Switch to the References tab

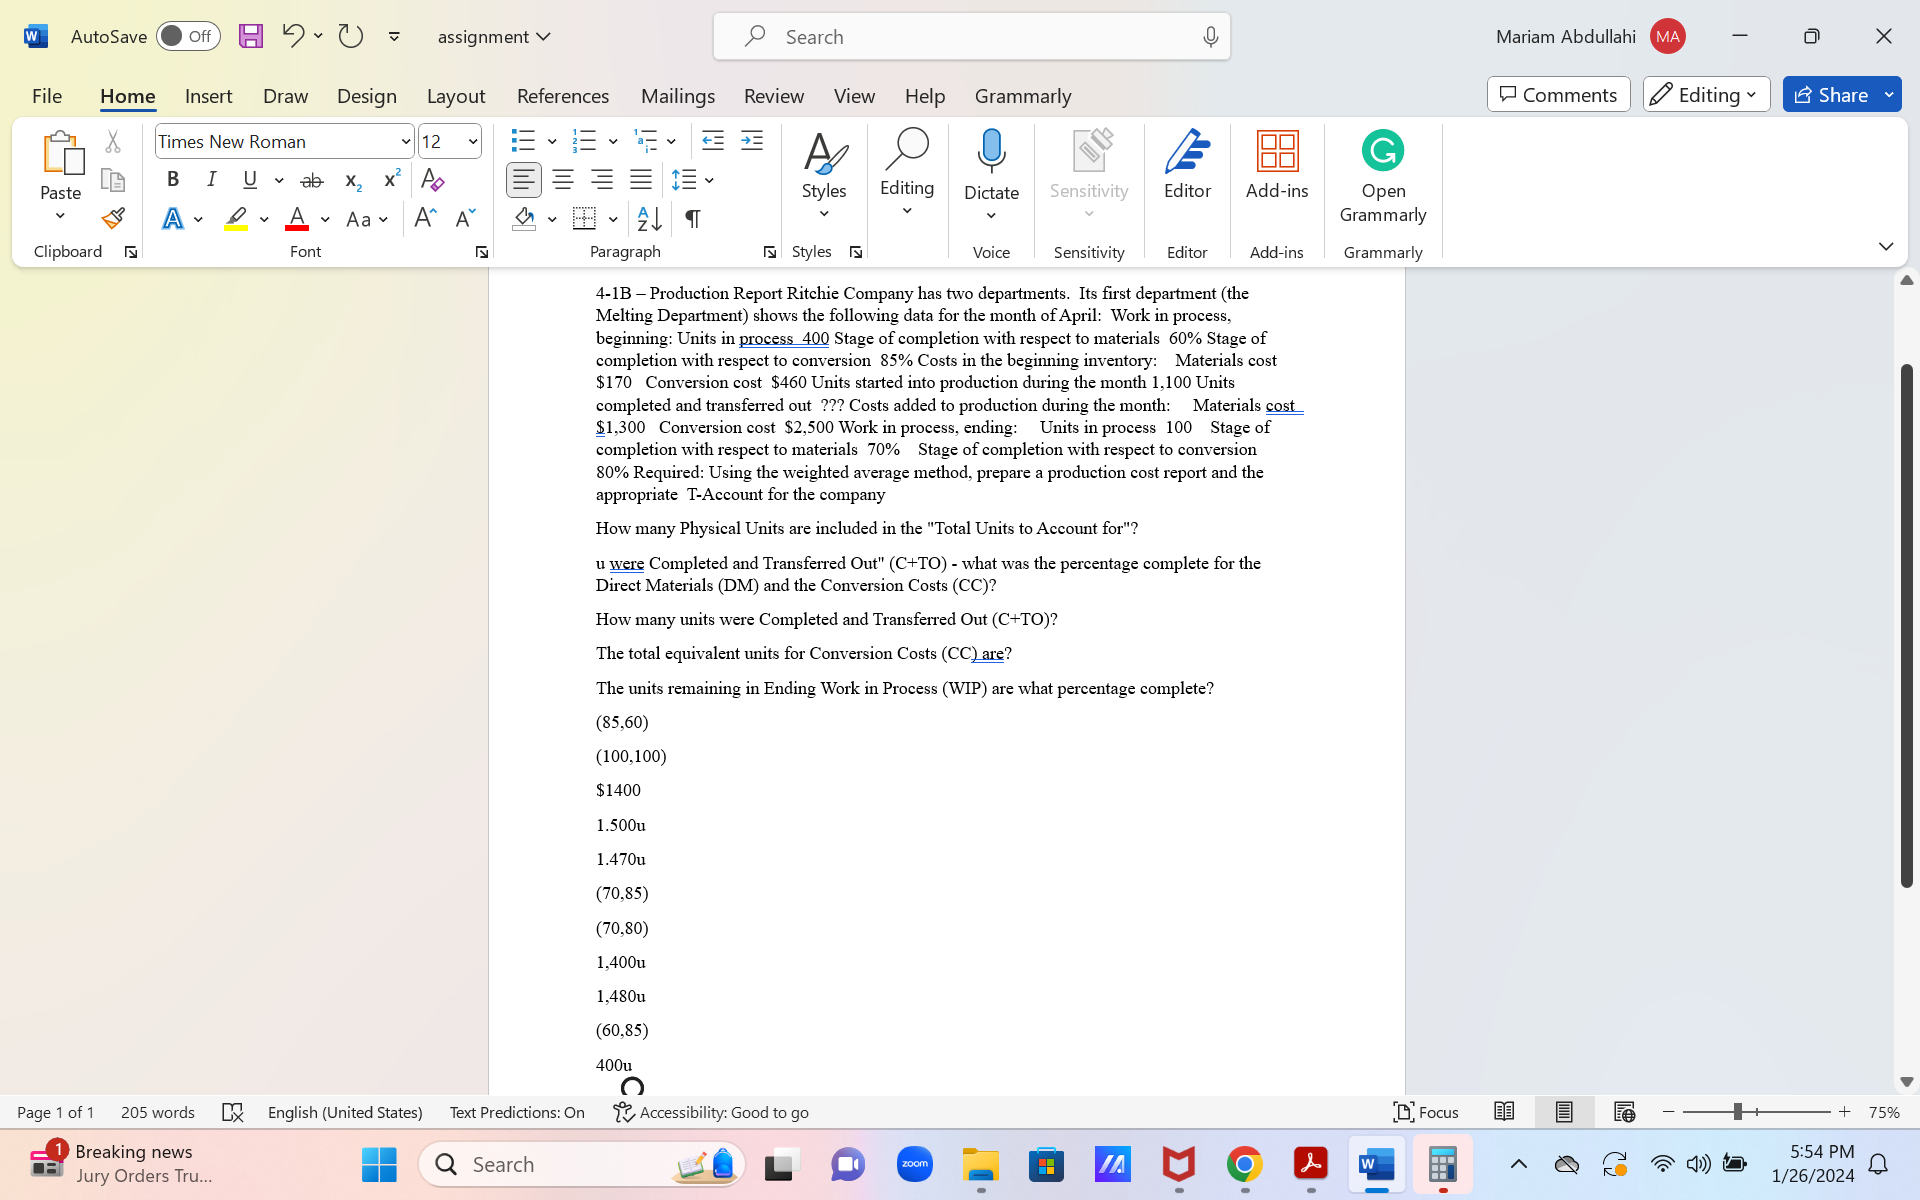(563, 95)
